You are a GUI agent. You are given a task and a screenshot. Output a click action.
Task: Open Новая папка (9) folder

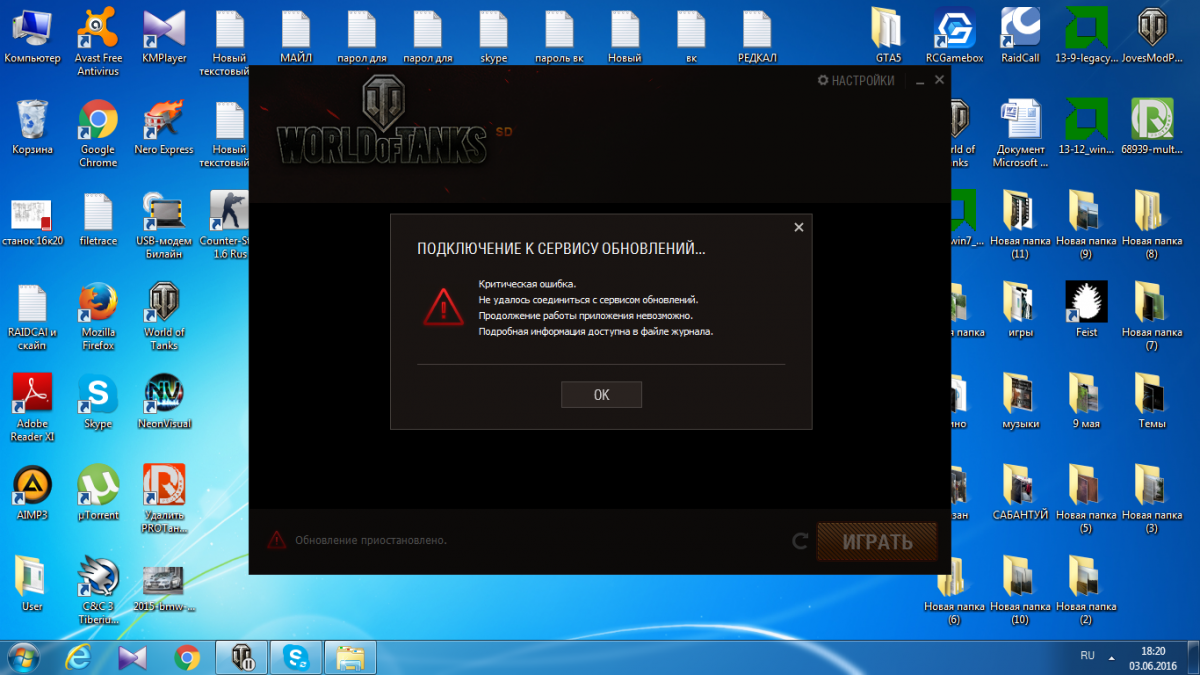pyautogui.click(x=1087, y=225)
